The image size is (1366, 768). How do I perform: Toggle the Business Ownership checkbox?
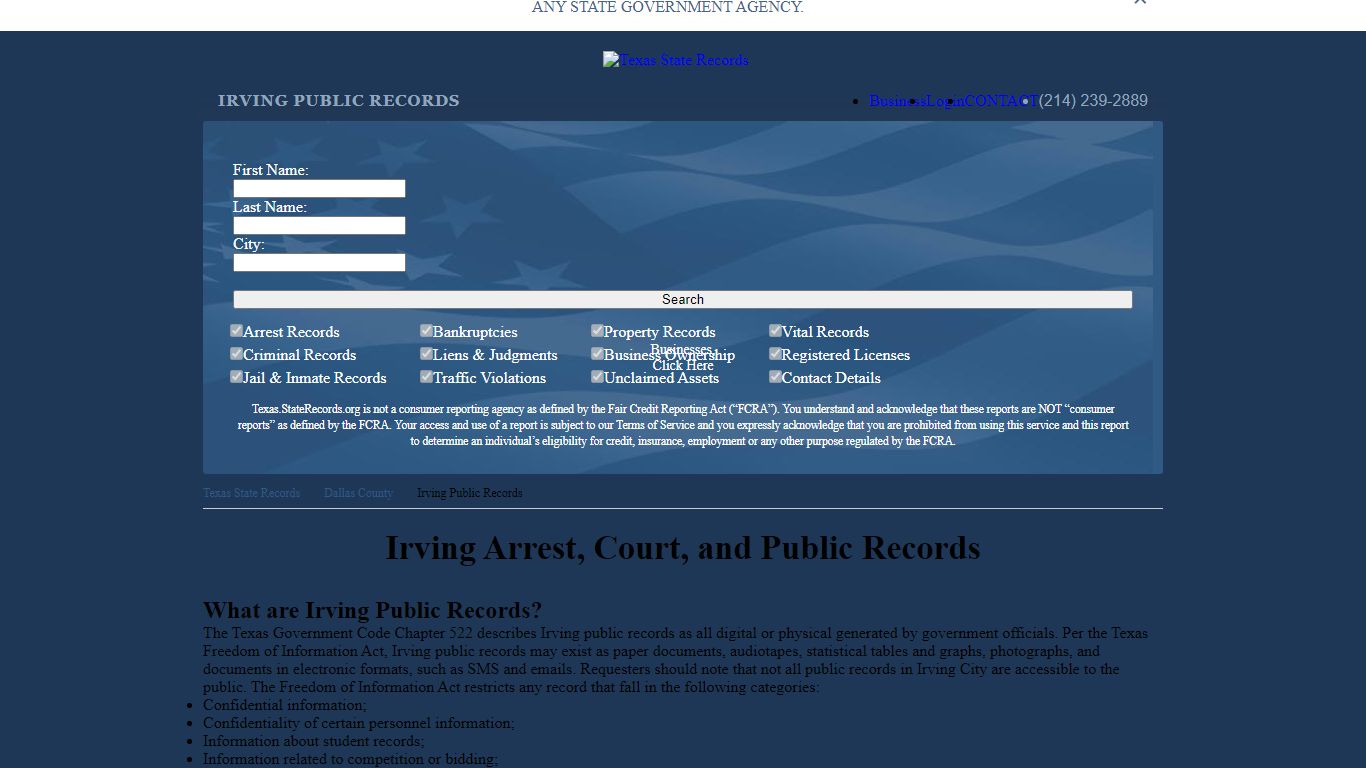[x=597, y=353]
